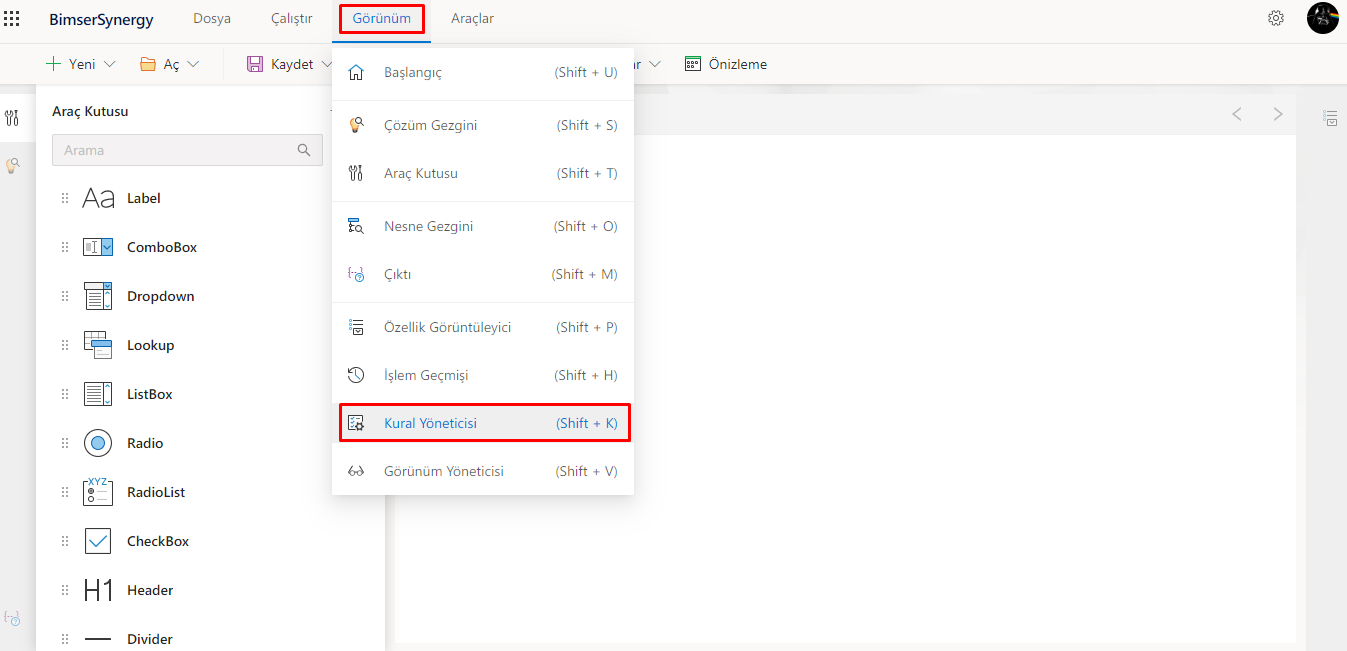The width and height of the screenshot is (1347, 651).
Task: Expand the Kaydet dropdown arrow
Action: (326, 64)
